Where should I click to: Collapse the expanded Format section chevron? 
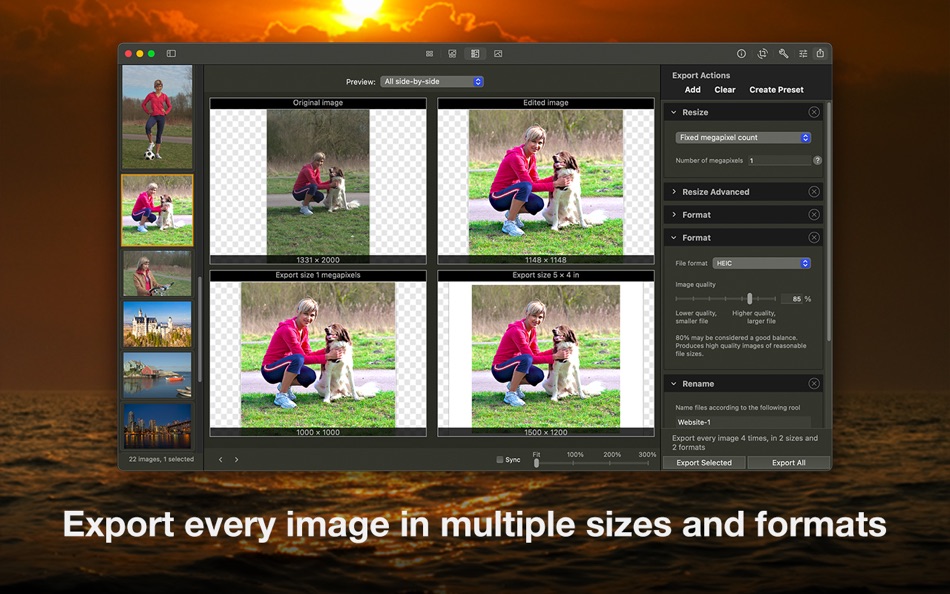[674, 238]
